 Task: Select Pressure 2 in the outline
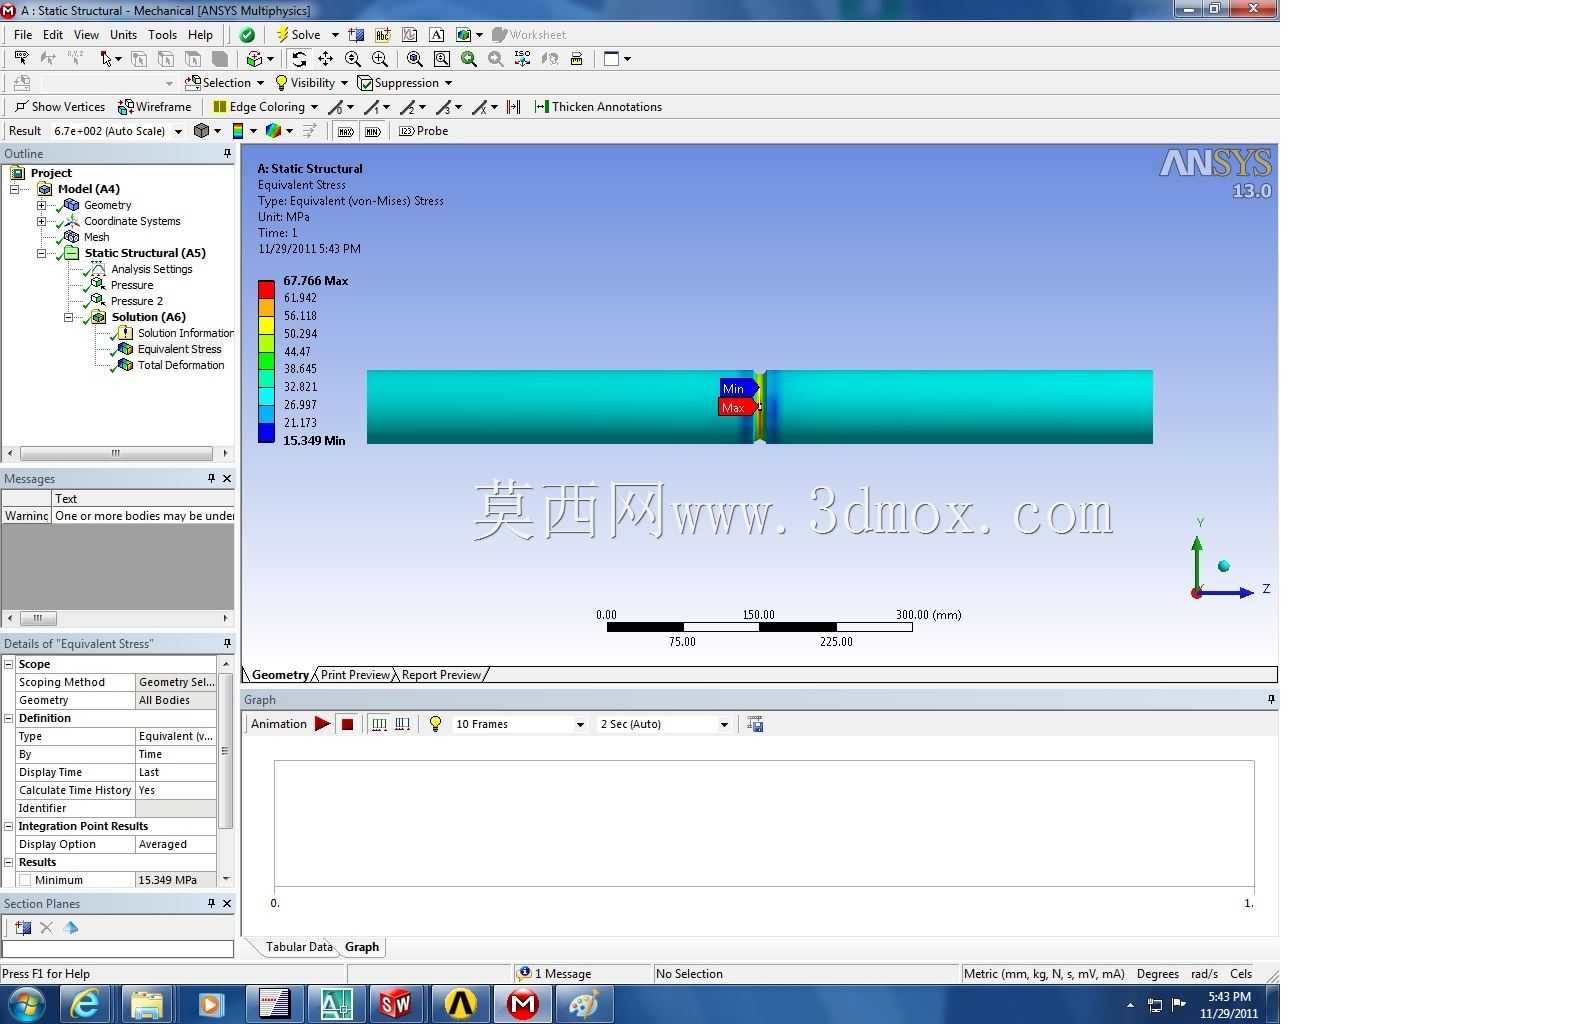point(136,301)
